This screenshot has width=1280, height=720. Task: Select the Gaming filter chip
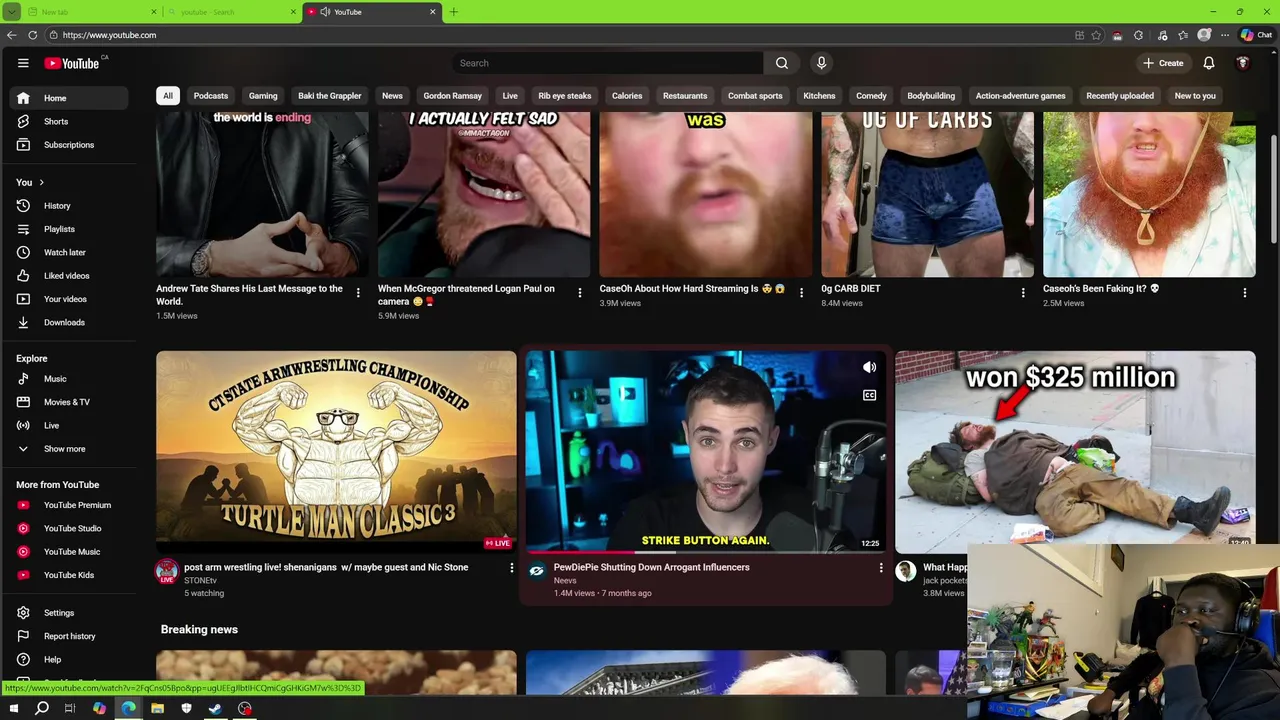click(x=263, y=96)
